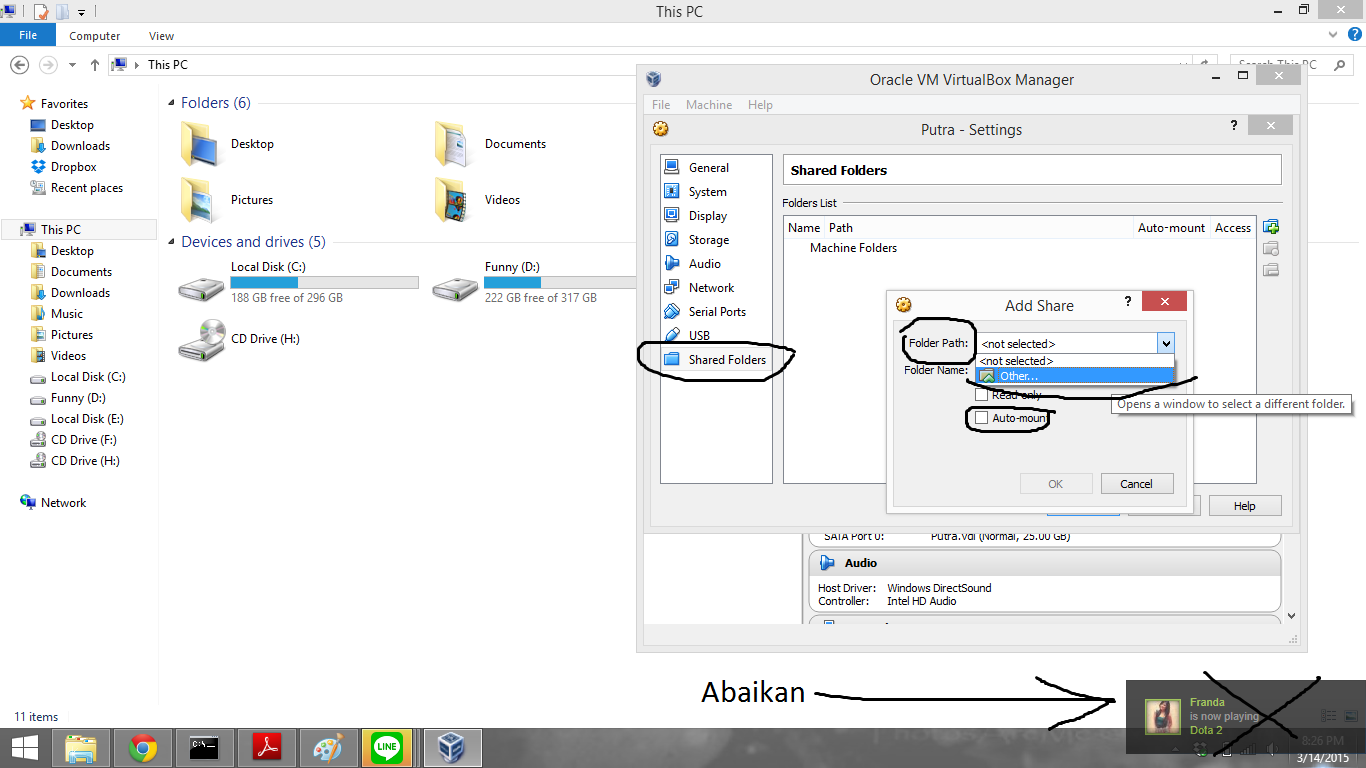Viewport: 1366px width, 768px height.
Task: Toggle the Folder Path dropdown arrow
Action: (x=1166, y=343)
